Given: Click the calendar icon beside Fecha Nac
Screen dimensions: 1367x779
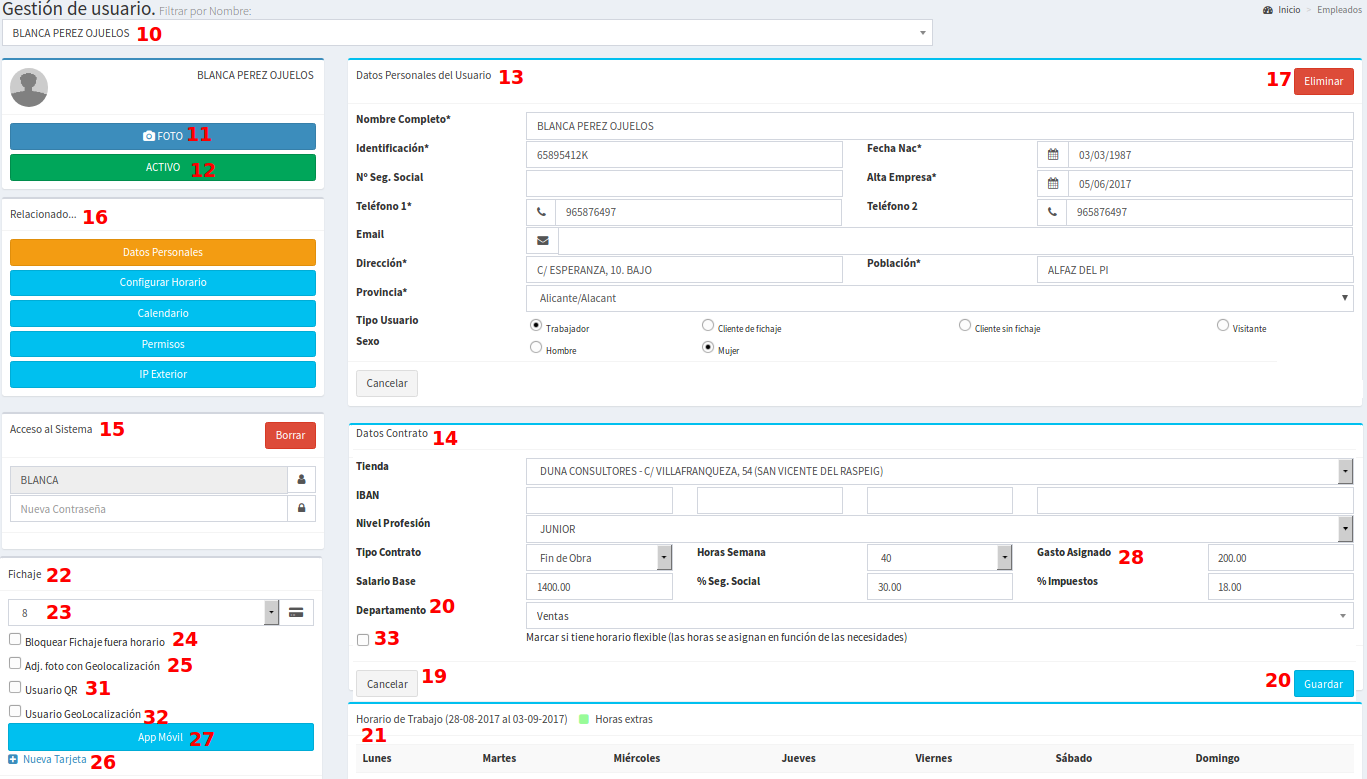Looking at the screenshot, I should pos(1053,155).
